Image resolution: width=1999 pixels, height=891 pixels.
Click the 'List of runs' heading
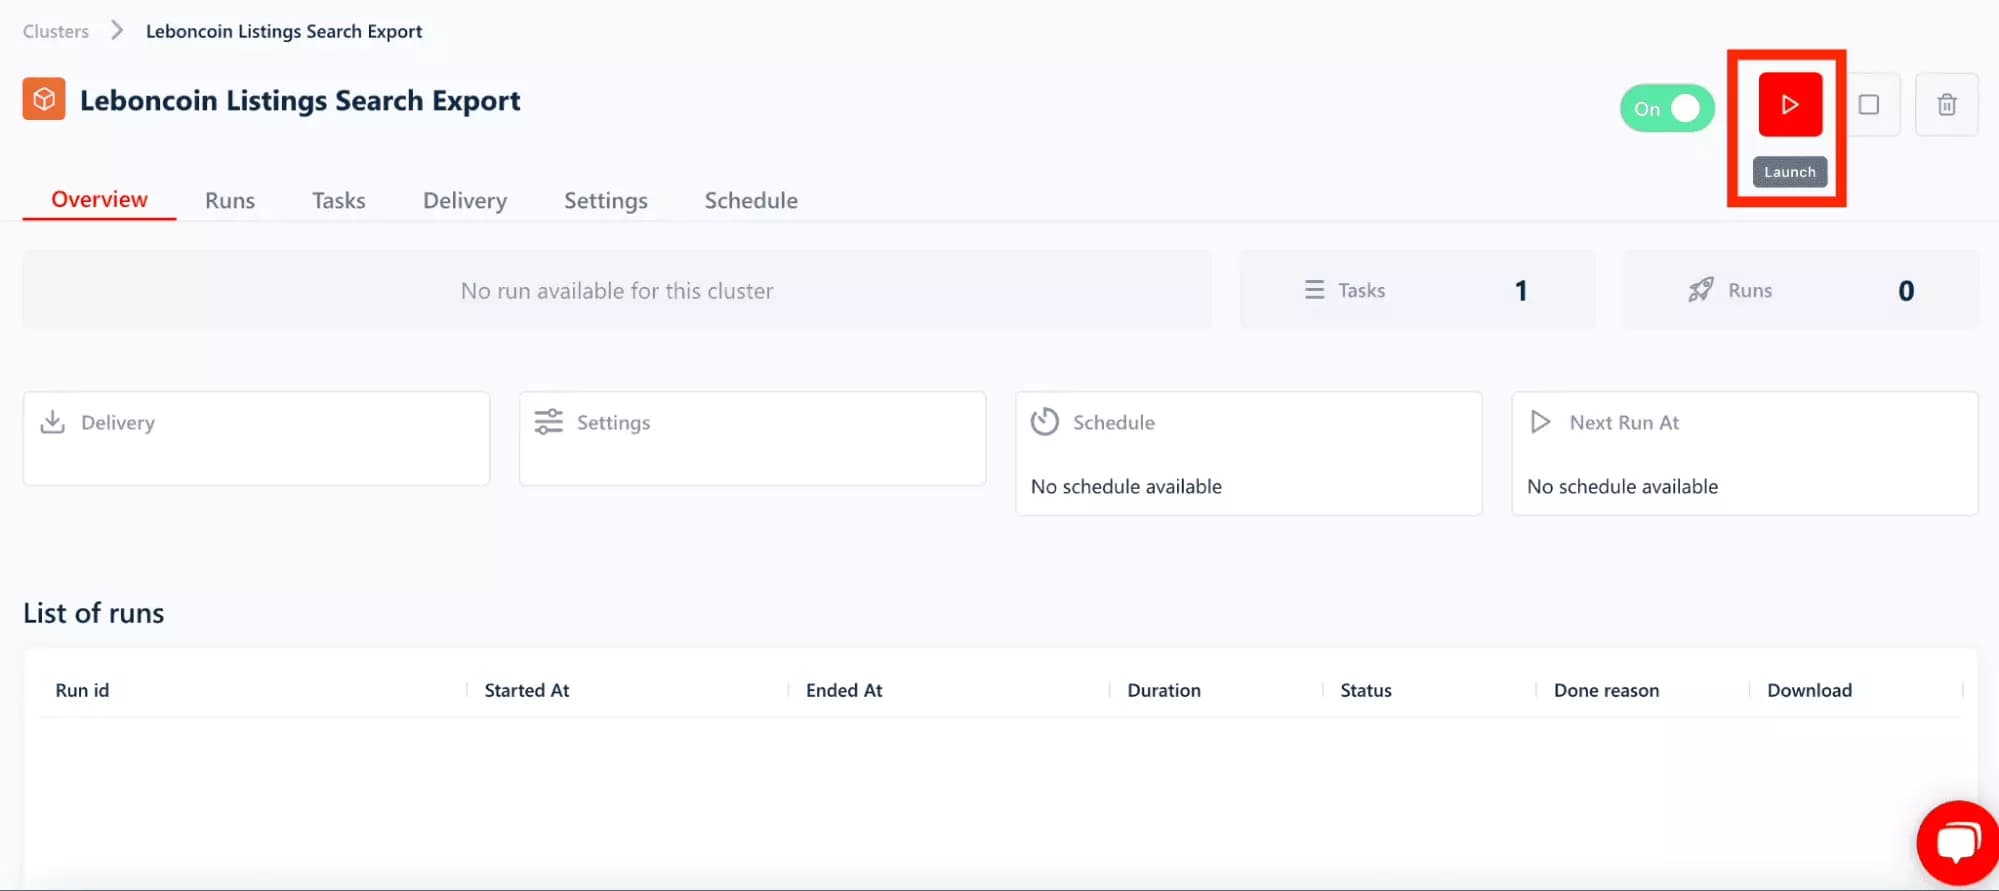94,613
